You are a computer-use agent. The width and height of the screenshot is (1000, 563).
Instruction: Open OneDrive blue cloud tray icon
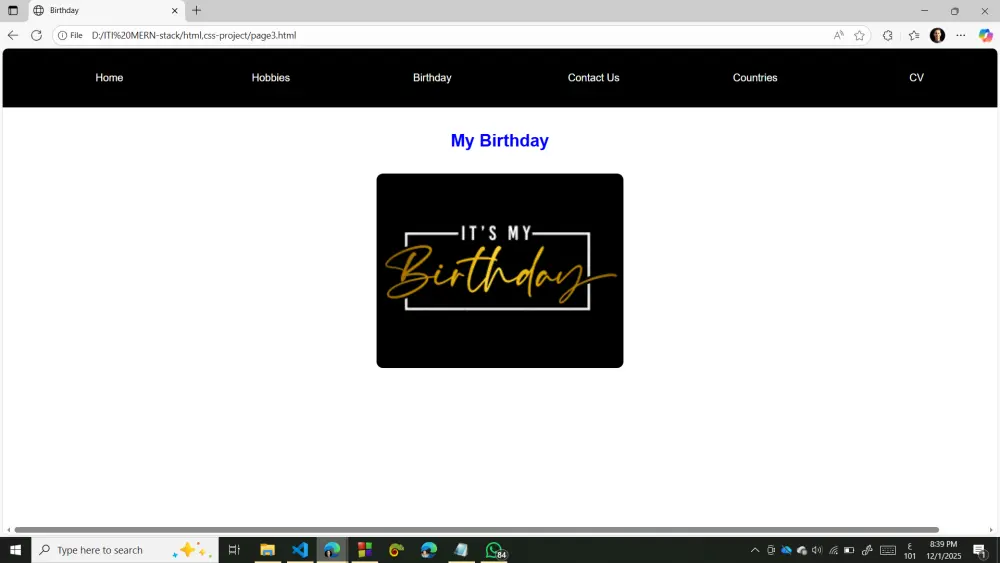pos(786,550)
